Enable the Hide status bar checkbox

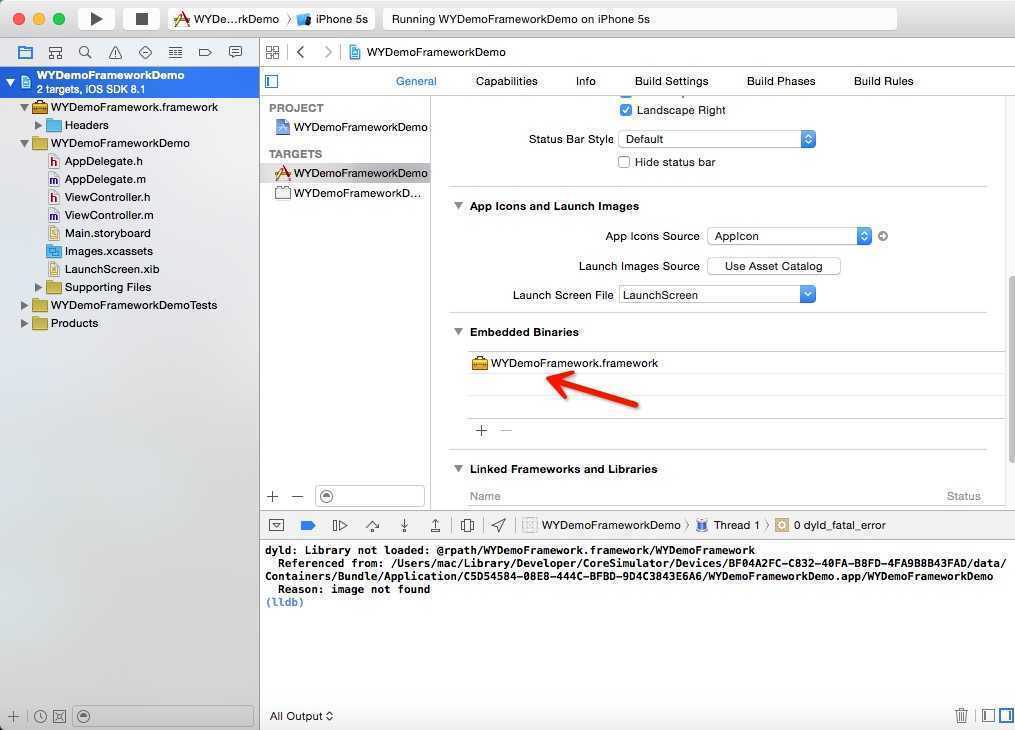click(624, 162)
